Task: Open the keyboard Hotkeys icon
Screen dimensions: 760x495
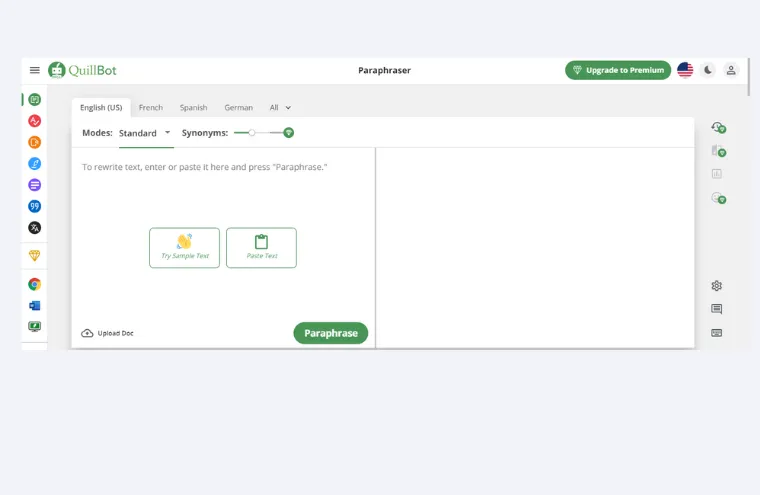Action: click(x=716, y=333)
